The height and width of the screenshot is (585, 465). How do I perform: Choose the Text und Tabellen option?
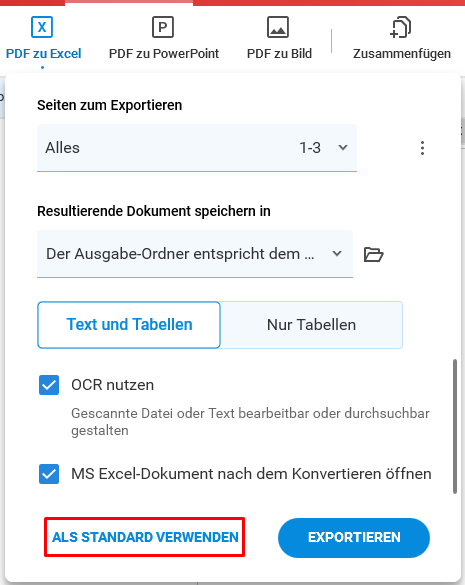click(129, 325)
